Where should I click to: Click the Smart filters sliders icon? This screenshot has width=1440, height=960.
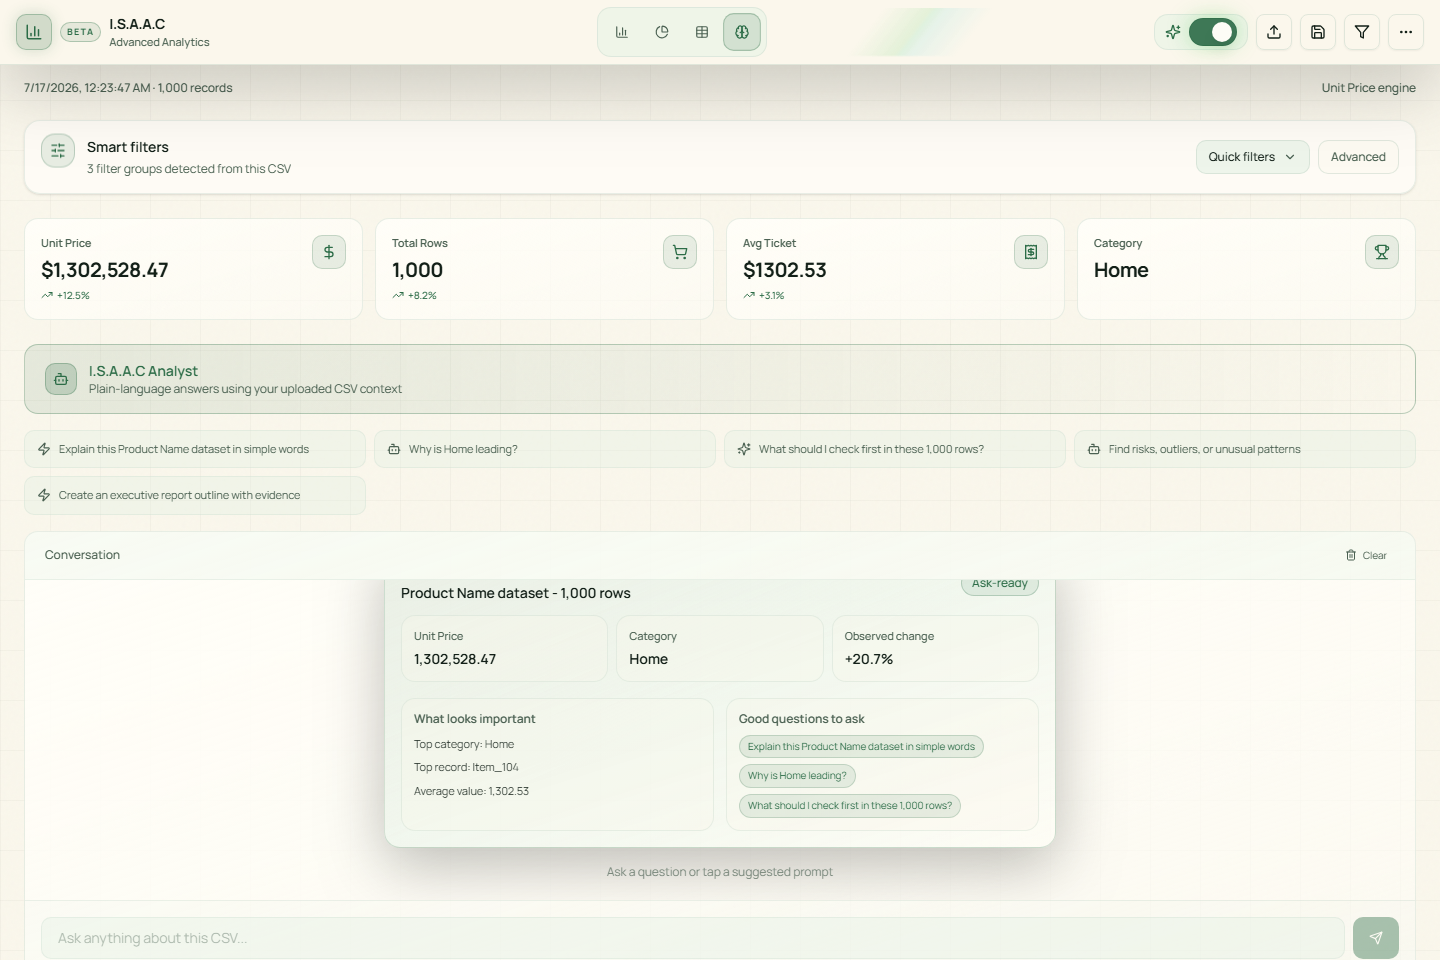58,151
